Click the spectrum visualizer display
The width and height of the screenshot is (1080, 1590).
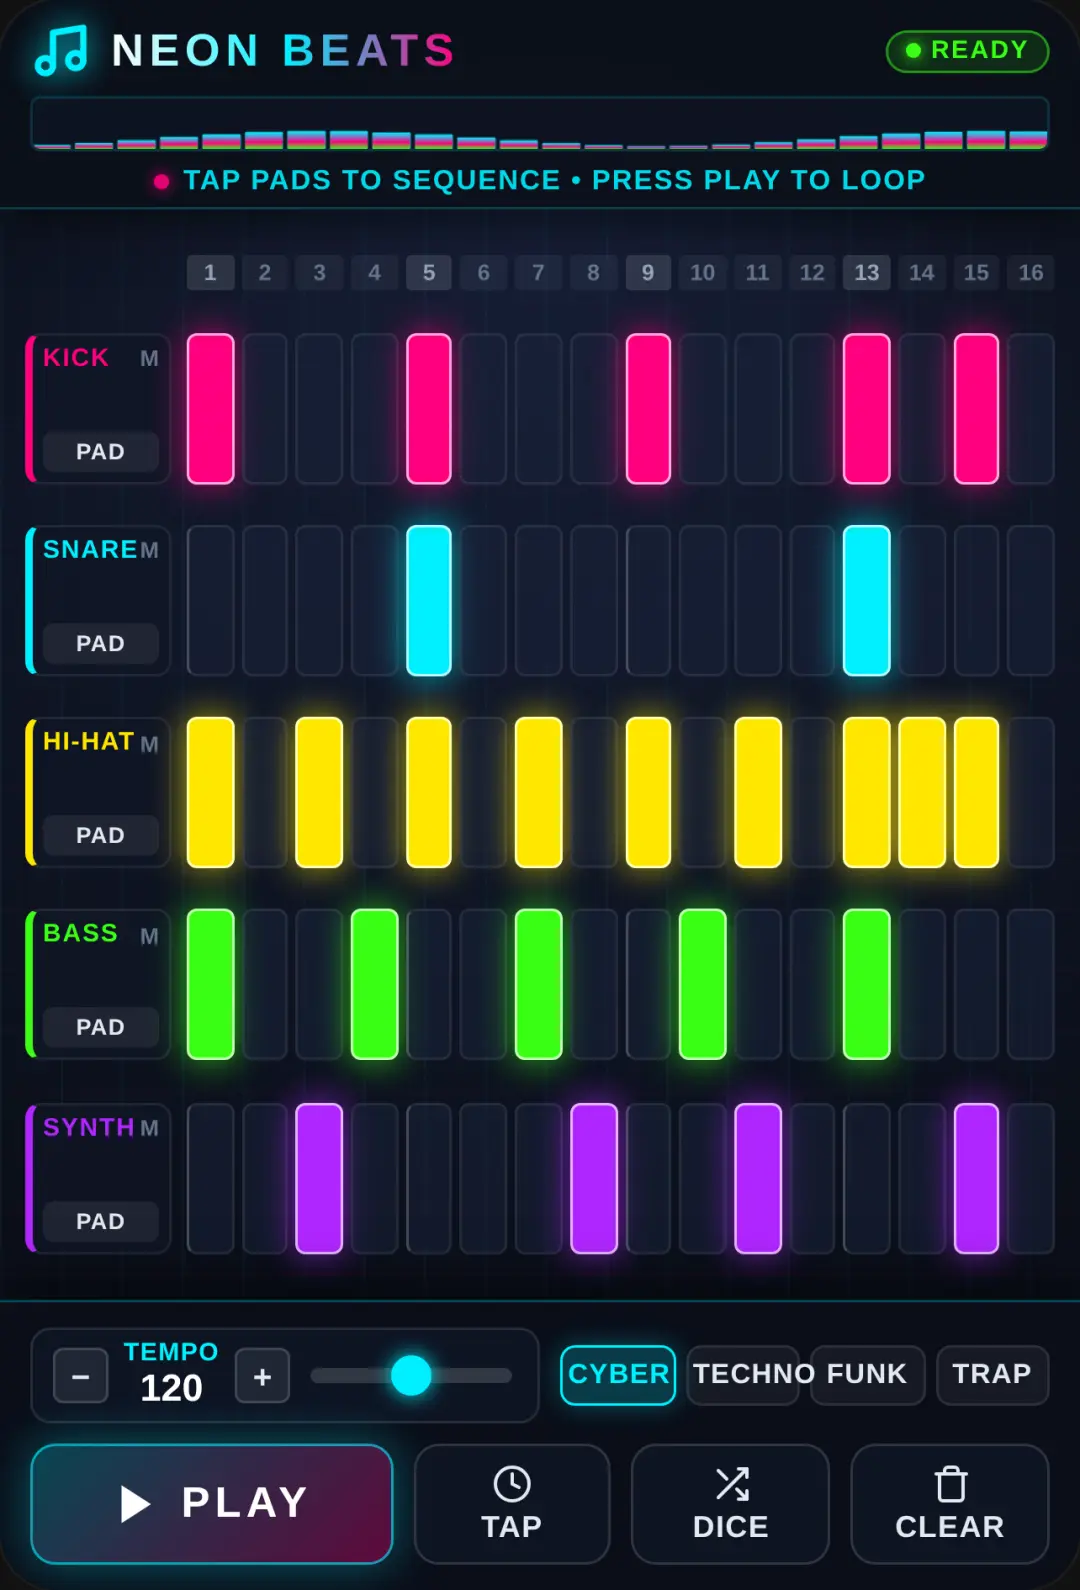(x=540, y=124)
